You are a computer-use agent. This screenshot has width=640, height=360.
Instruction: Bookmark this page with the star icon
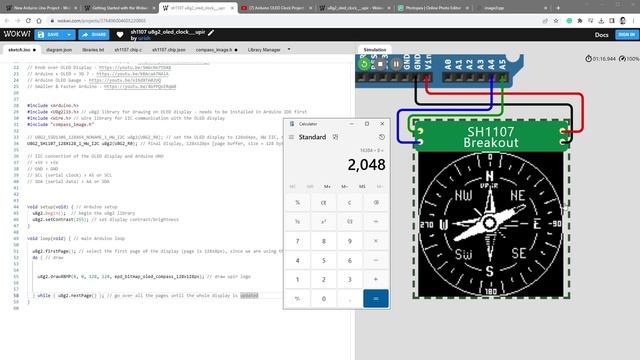point(556,20)
